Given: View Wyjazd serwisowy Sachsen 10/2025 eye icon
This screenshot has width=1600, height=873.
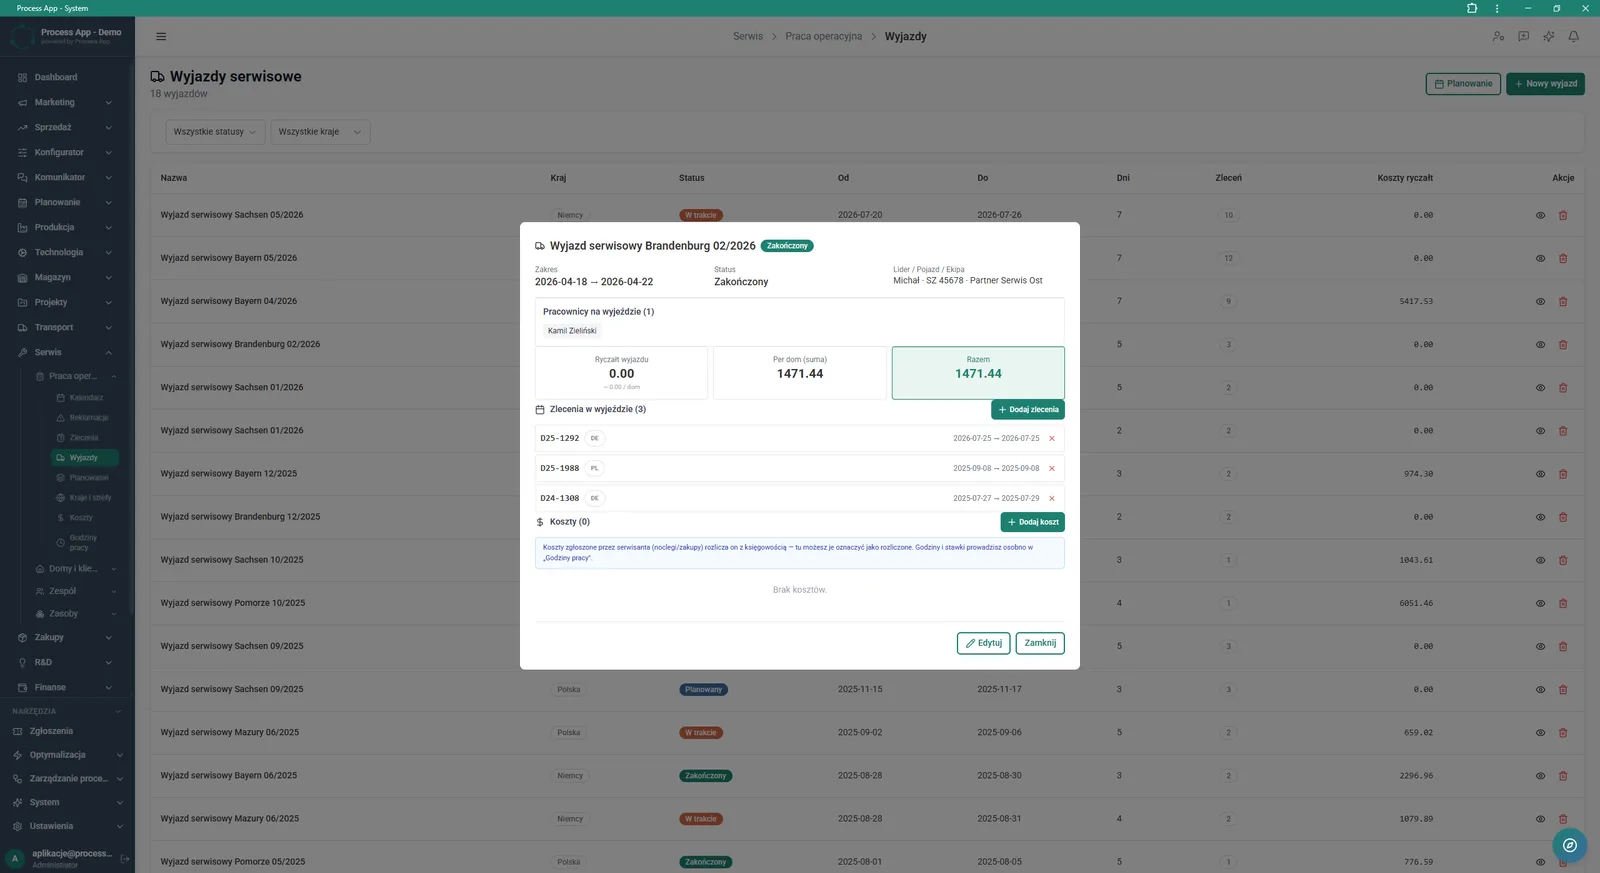Looking at the screenshot, I should tap(1540, 560).
